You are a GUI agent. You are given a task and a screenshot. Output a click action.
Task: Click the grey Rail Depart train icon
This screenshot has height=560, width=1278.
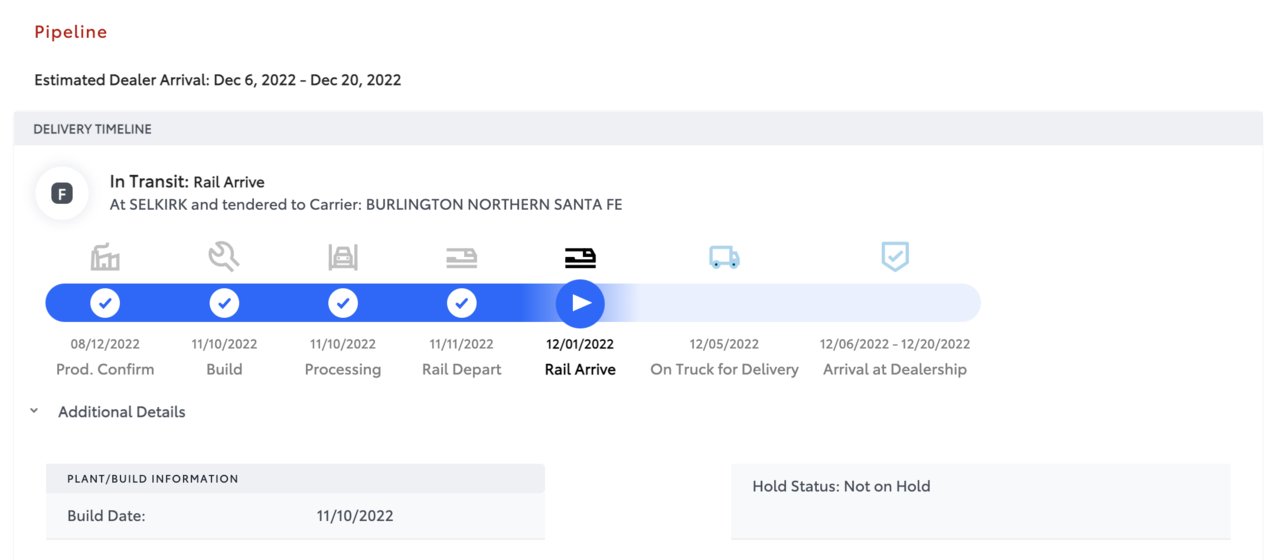[x=462, y=259]
